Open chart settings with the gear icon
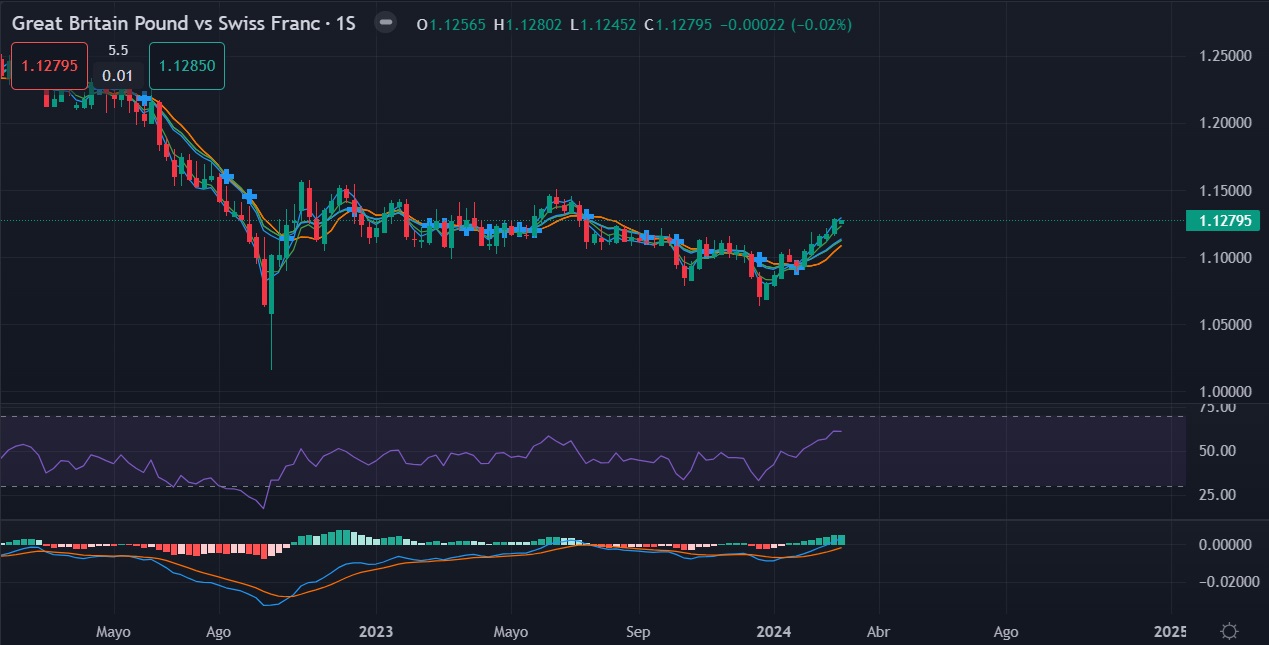Viewport: 1269px width, 645px height. click(1229, 631)
